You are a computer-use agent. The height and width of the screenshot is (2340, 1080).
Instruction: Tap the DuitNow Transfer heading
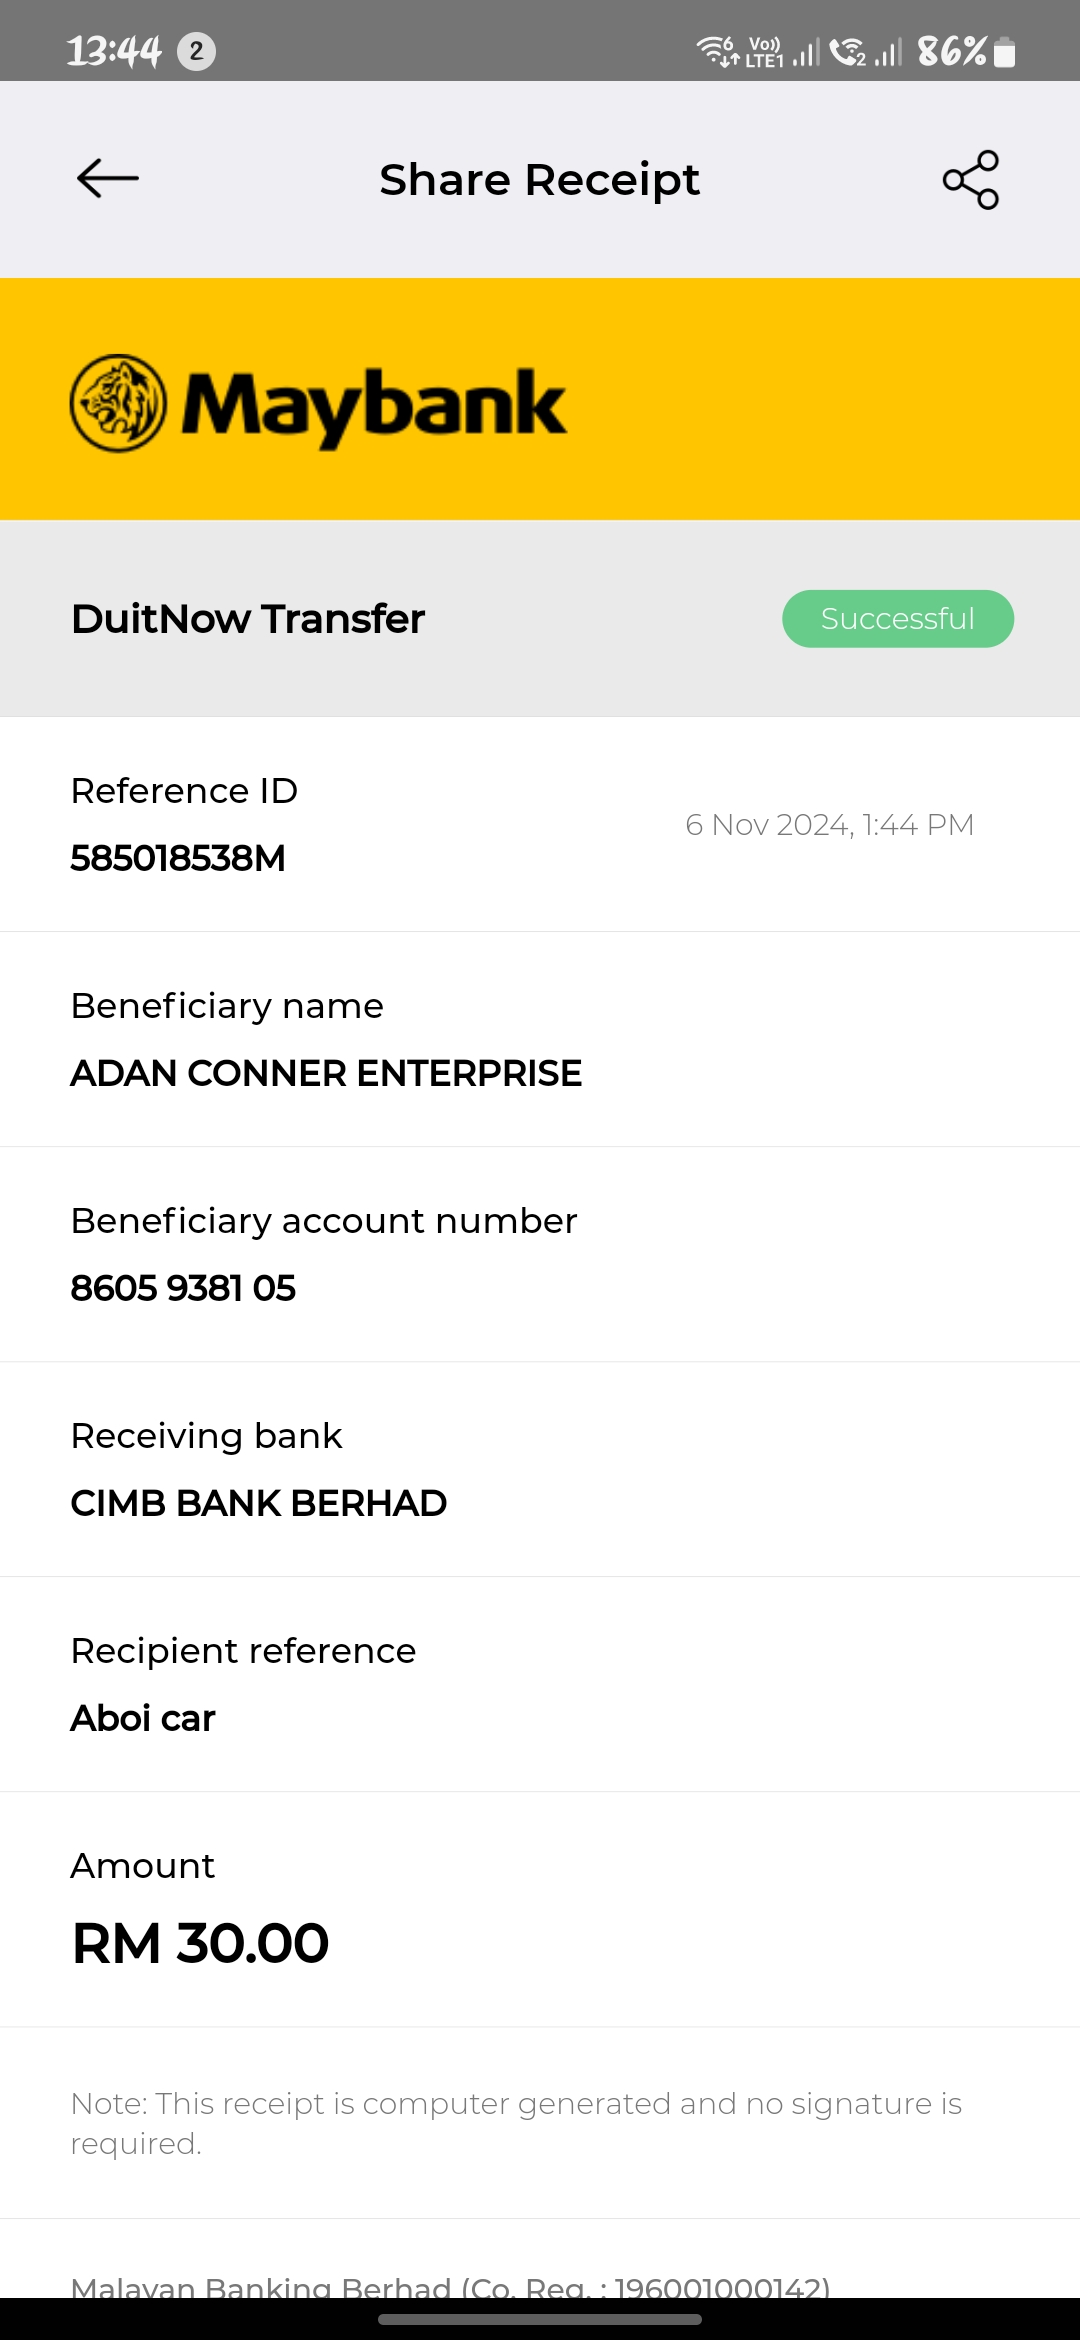tap(248, 619)
